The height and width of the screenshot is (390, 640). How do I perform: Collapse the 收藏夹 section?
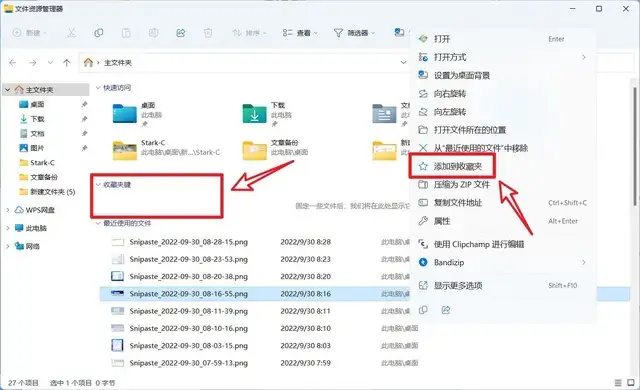(98, 185)
